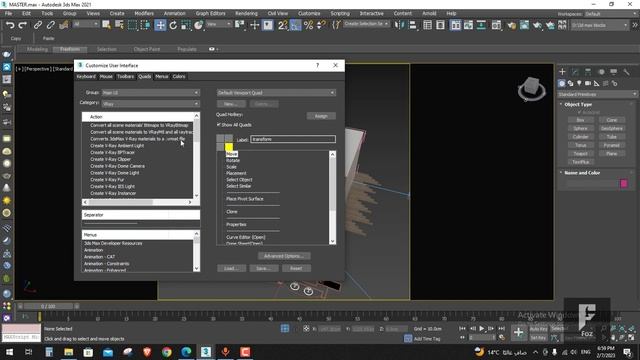This screenshot has height=360, width=640.
Task: Switch to the Keyboard tab
Action: 86,76
